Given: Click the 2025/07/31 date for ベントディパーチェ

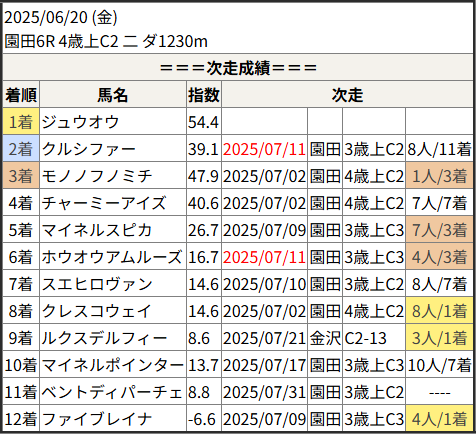Looking at the screenshot, I should [x=264, y=392].
